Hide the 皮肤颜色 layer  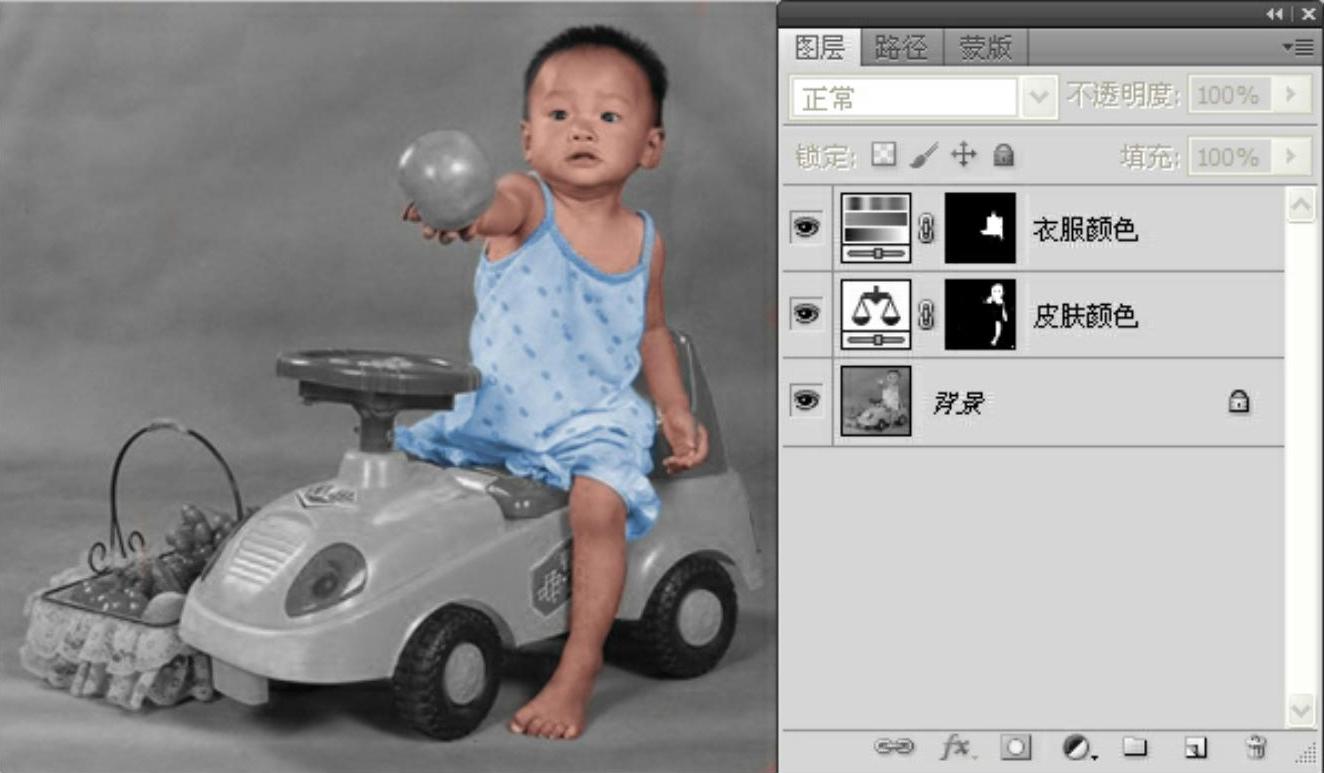coord(806,314)
